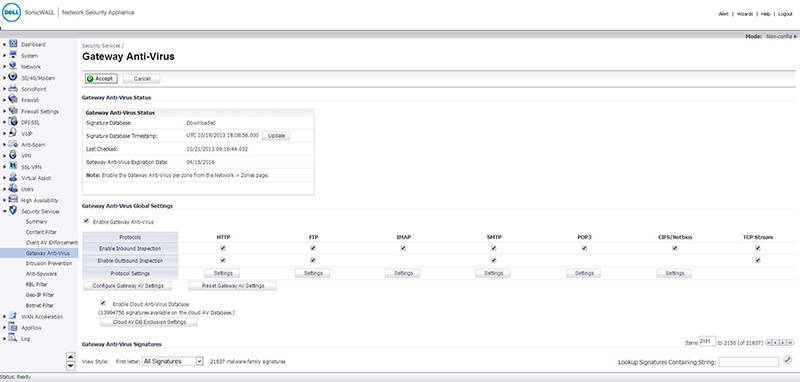This screenshot has height=382, width=800.
Task: Click the Dashboard icon in sidebar
Action: coord(13,44)
